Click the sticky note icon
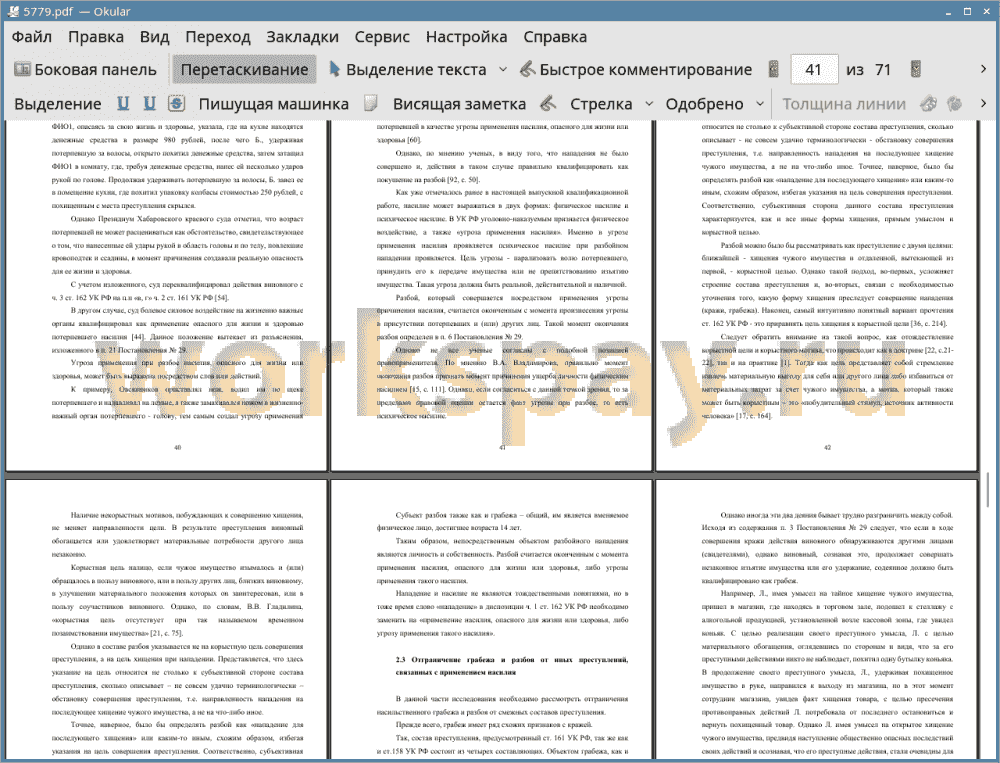This screenshot has width=1000, height=763. click(371, 103)
